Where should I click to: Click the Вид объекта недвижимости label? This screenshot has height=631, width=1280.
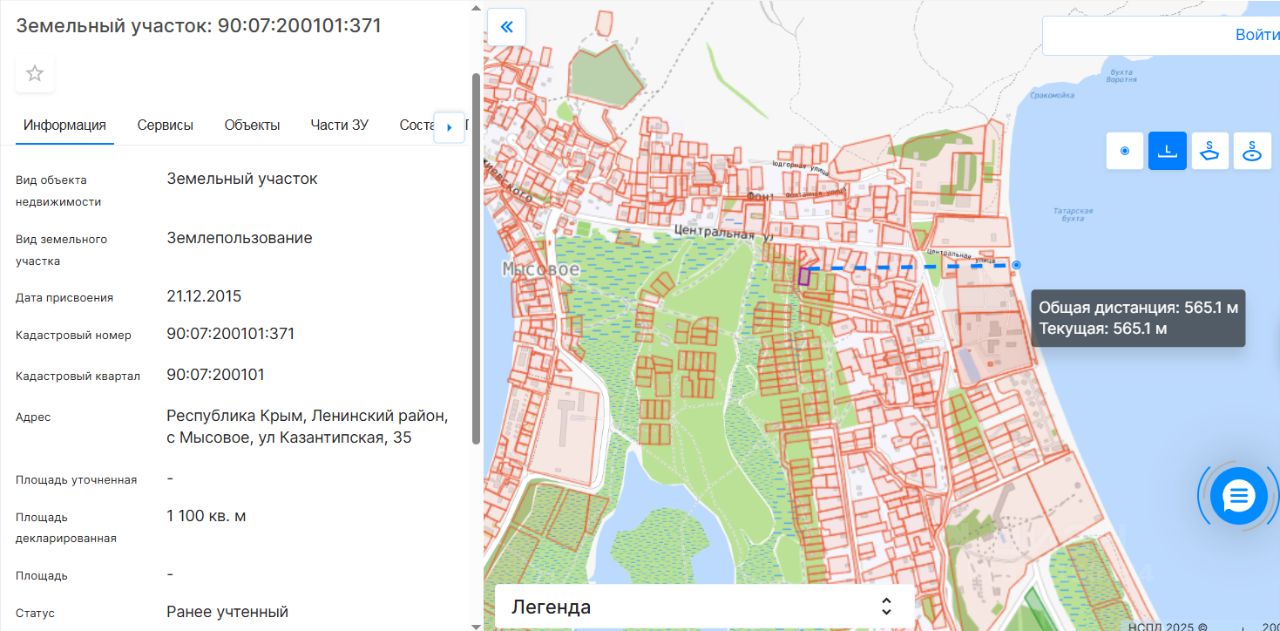58,191
